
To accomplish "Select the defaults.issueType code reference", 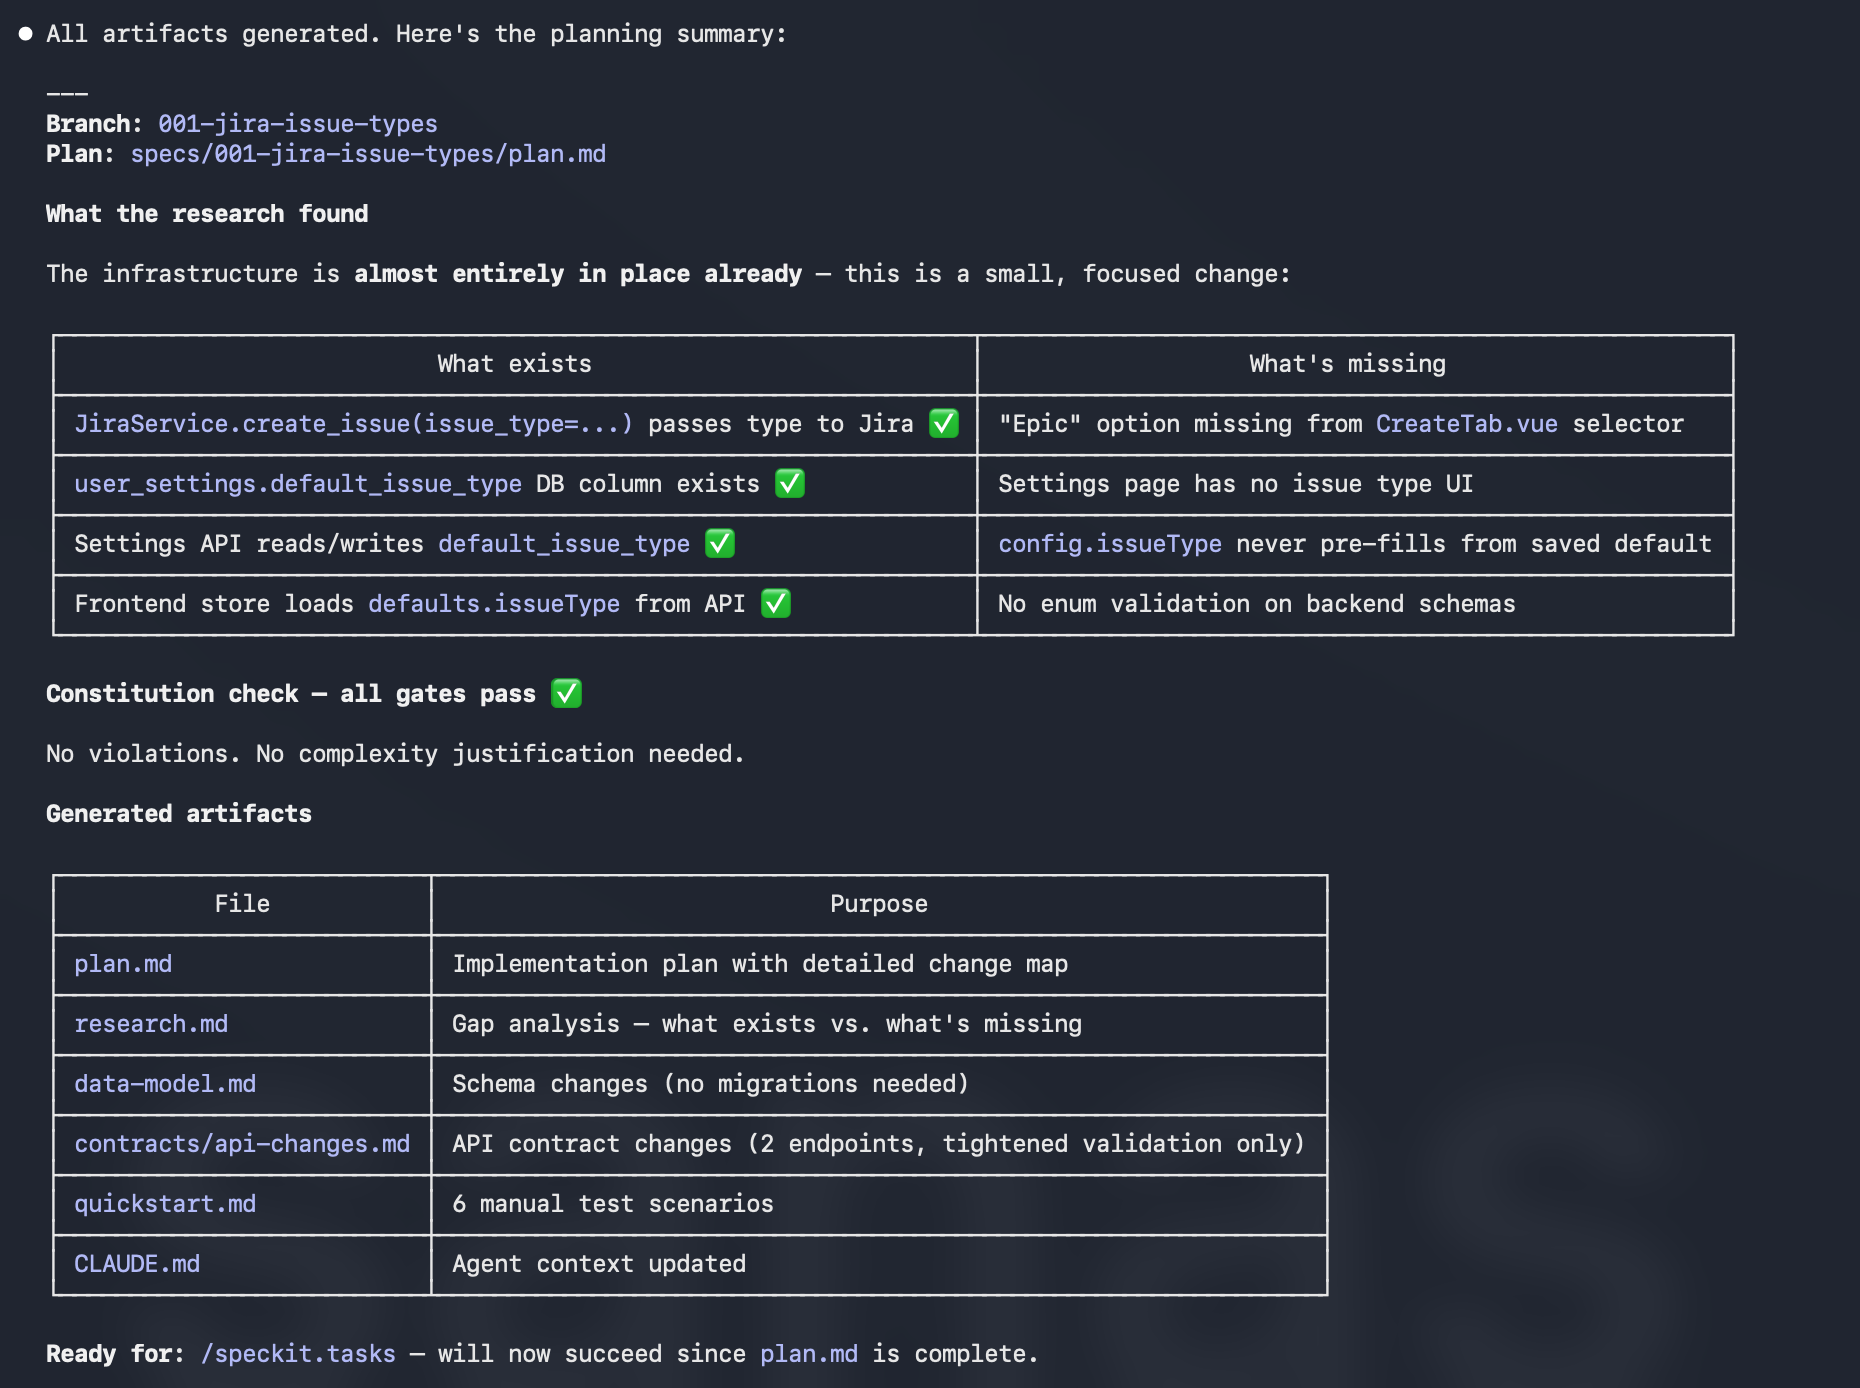I will tap(494, 604).
